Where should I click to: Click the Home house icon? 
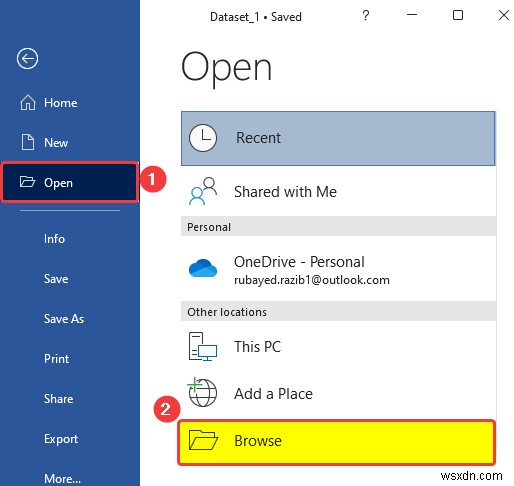pos(28,102)
